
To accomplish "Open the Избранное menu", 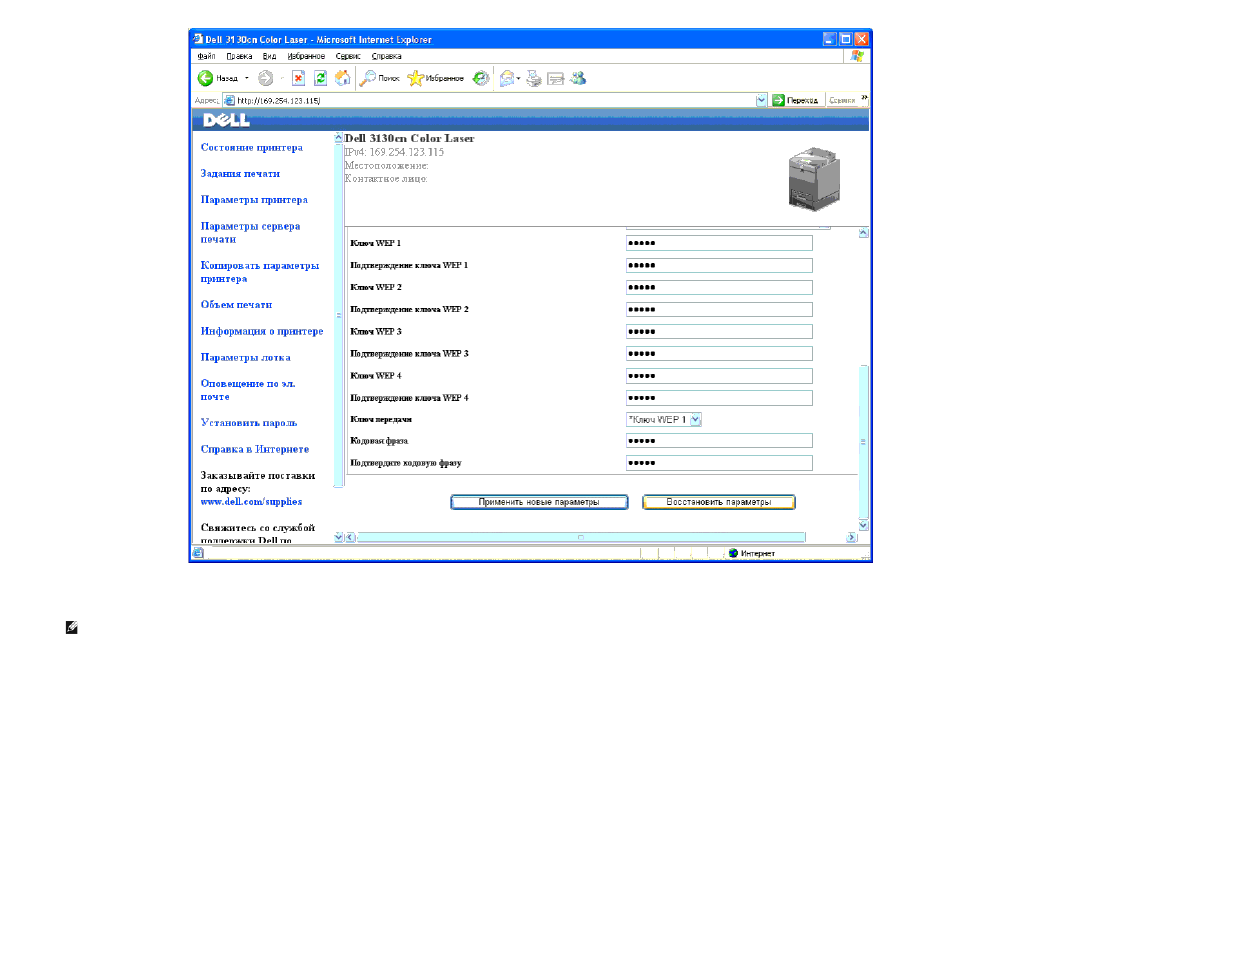I will 306,56.
